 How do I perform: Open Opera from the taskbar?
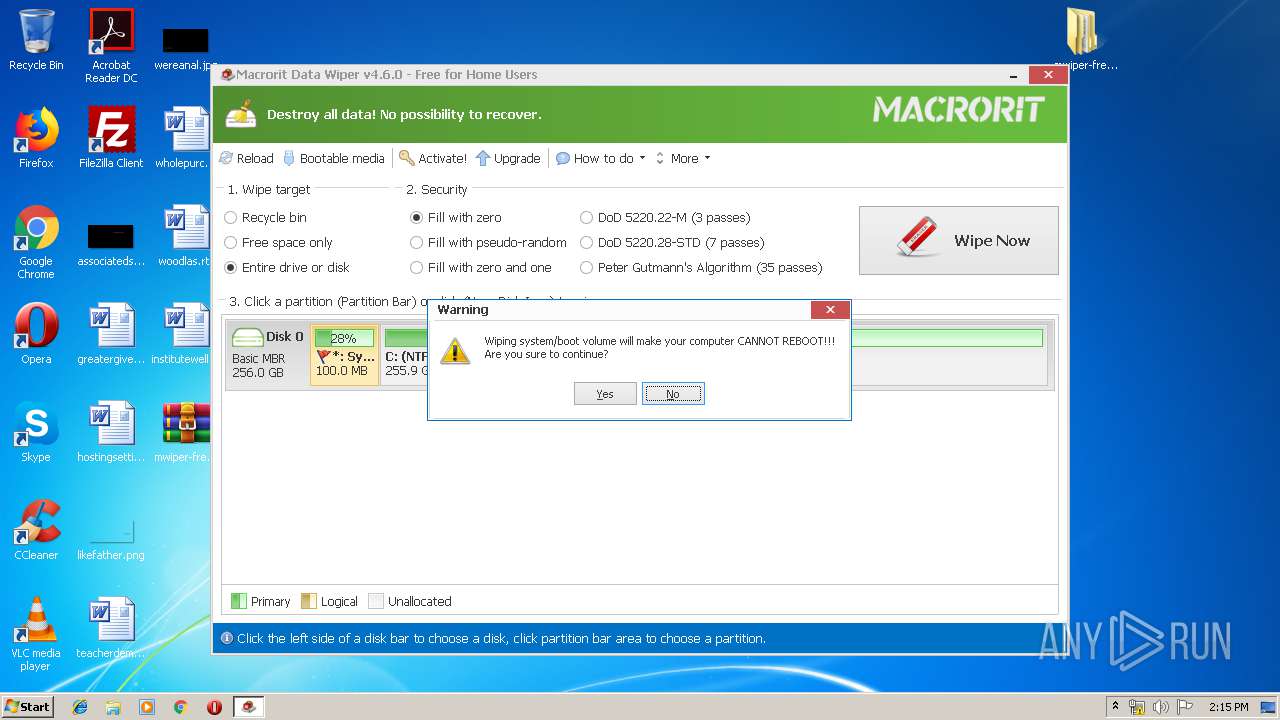point(214,707)
